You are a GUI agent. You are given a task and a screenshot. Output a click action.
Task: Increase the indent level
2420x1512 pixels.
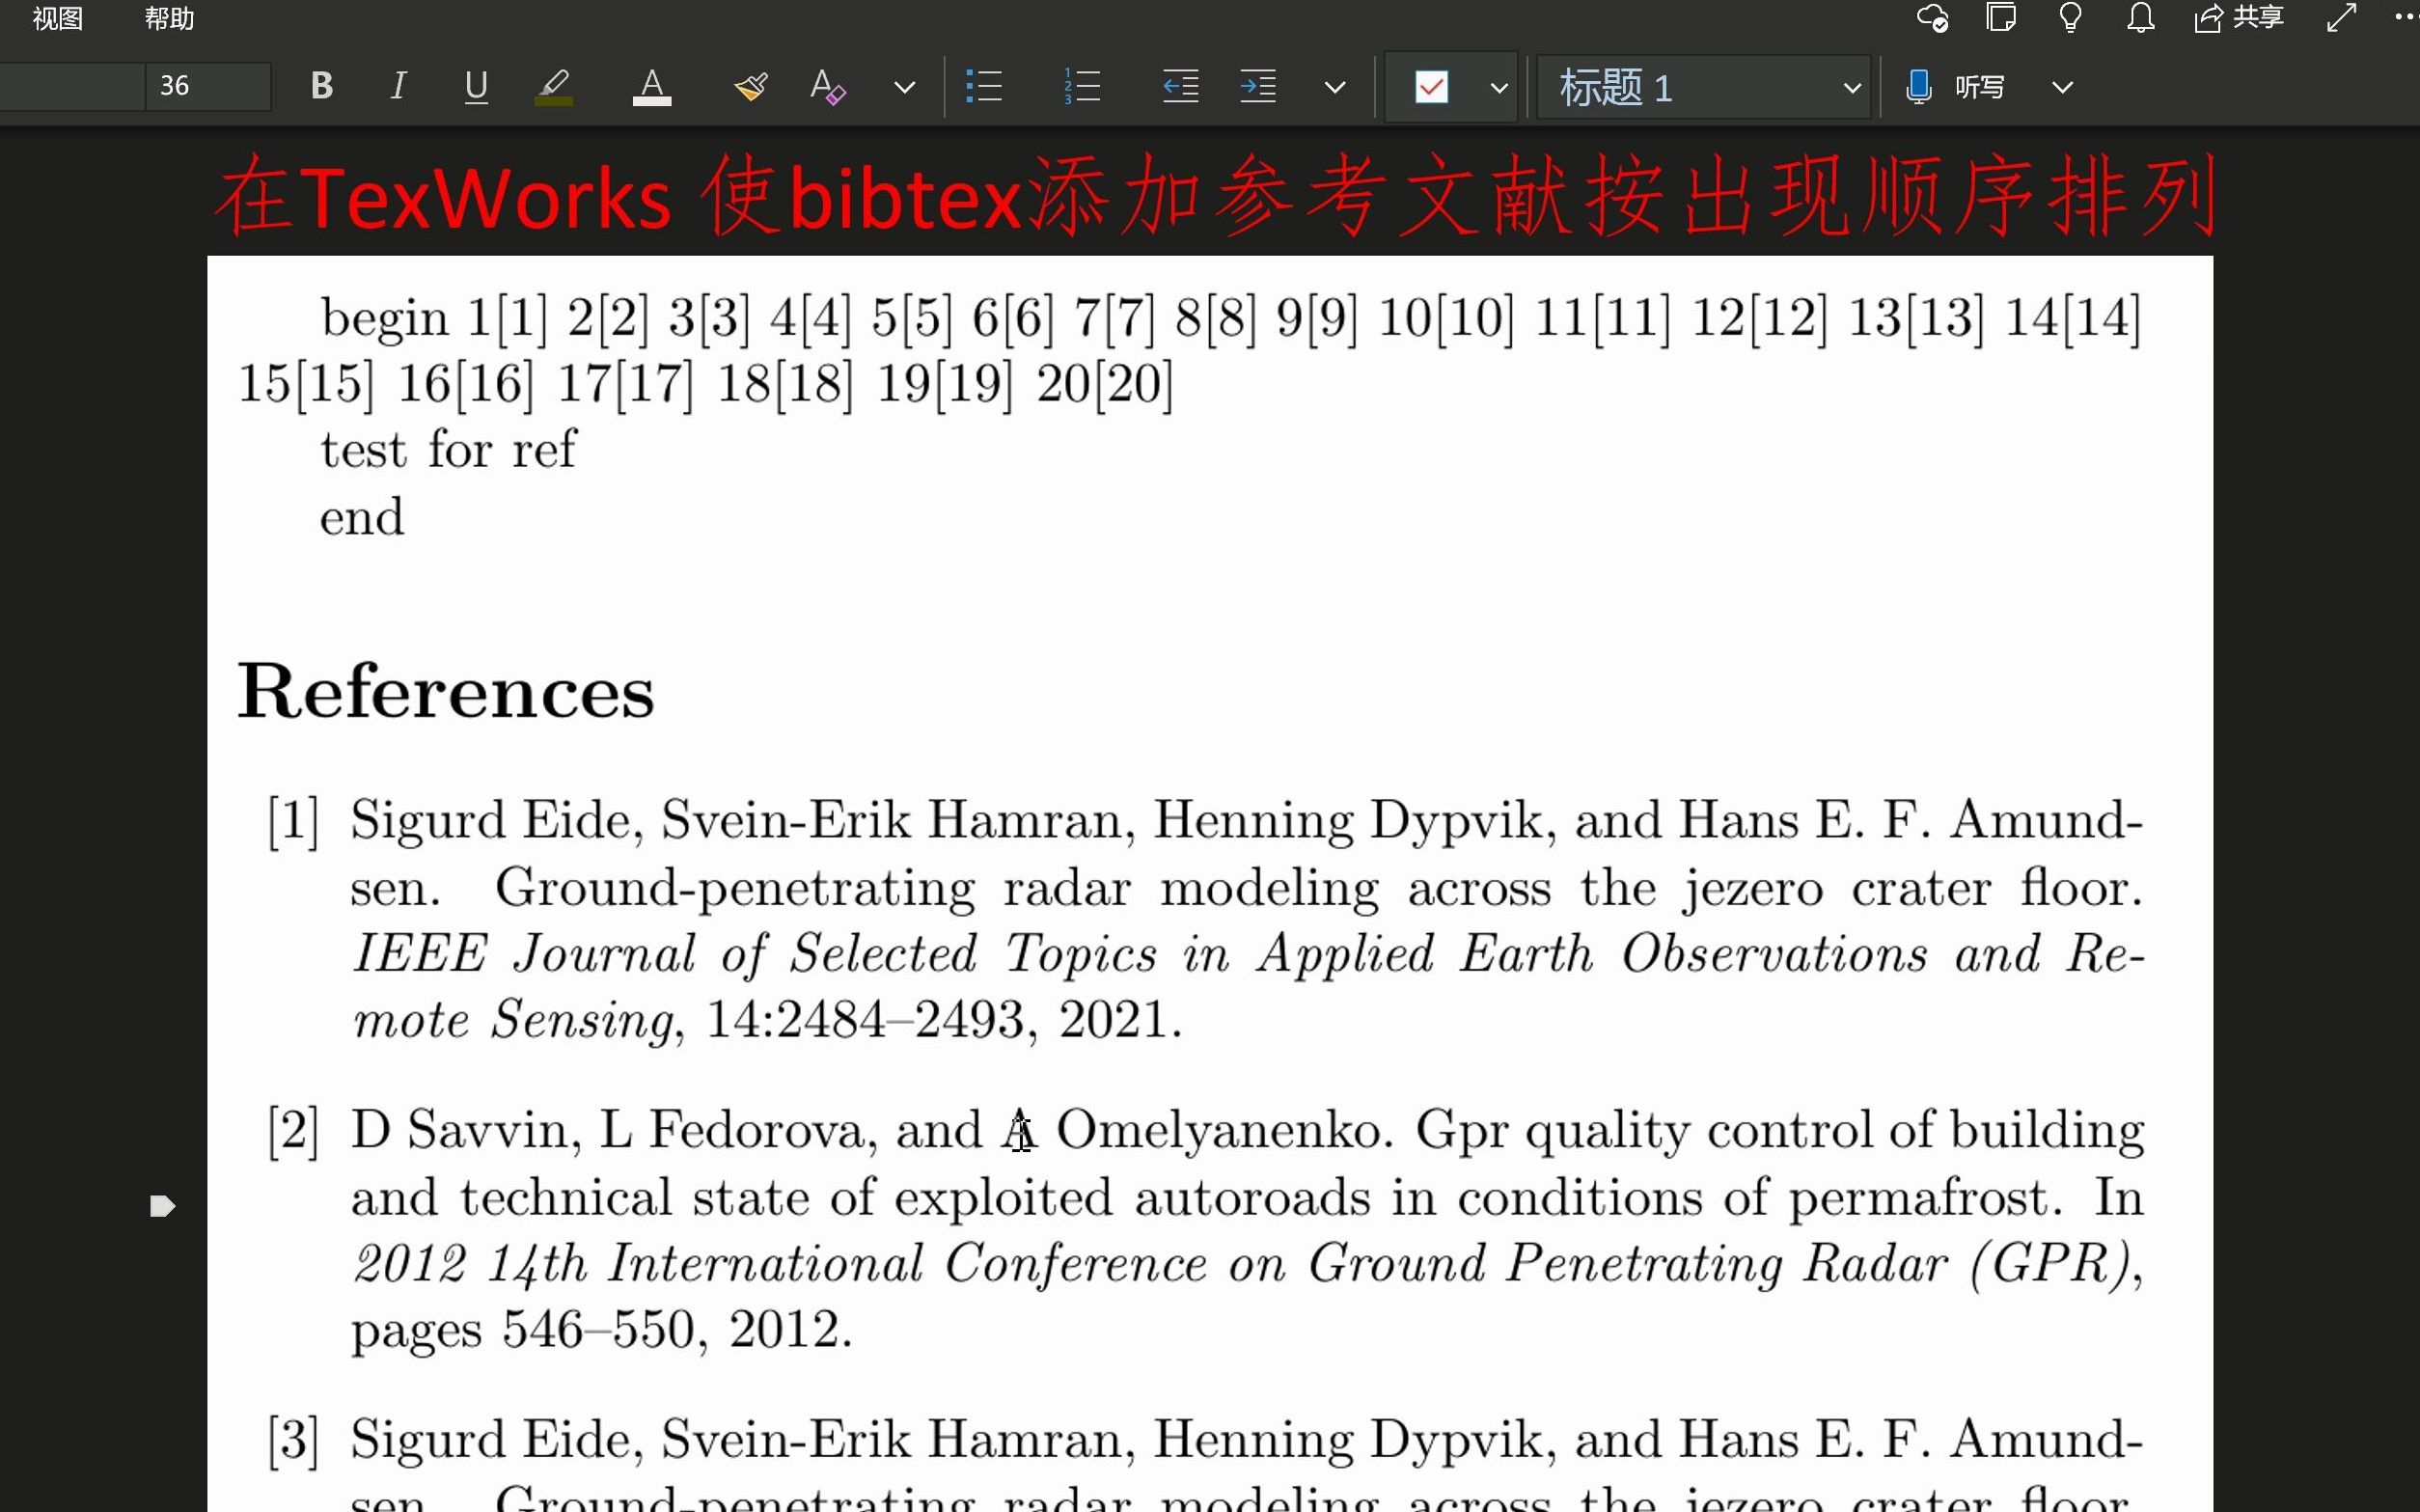1258,87
